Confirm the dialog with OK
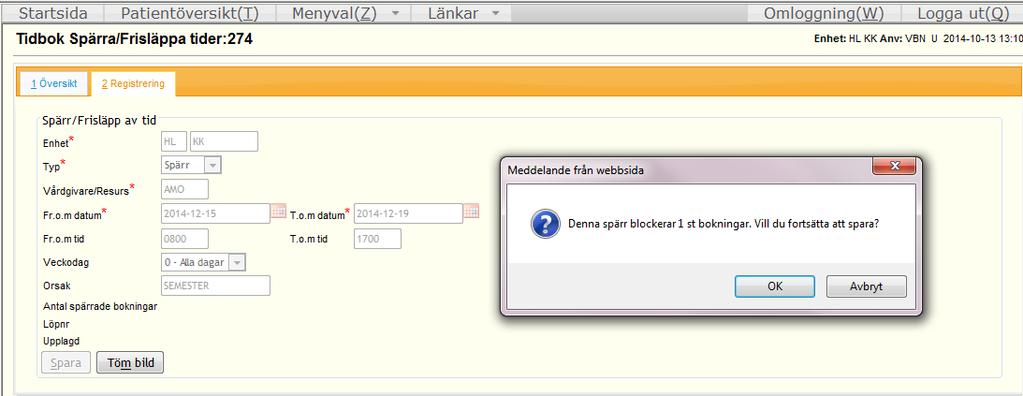 [774, 286]
